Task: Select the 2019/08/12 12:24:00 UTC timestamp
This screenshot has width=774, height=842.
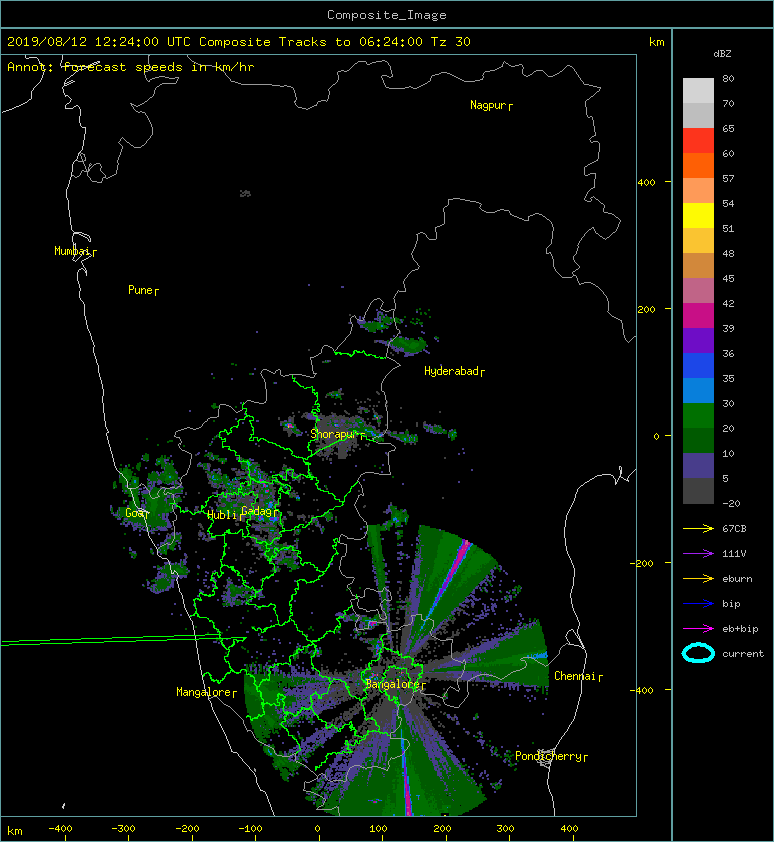Action: coord(99,42)
